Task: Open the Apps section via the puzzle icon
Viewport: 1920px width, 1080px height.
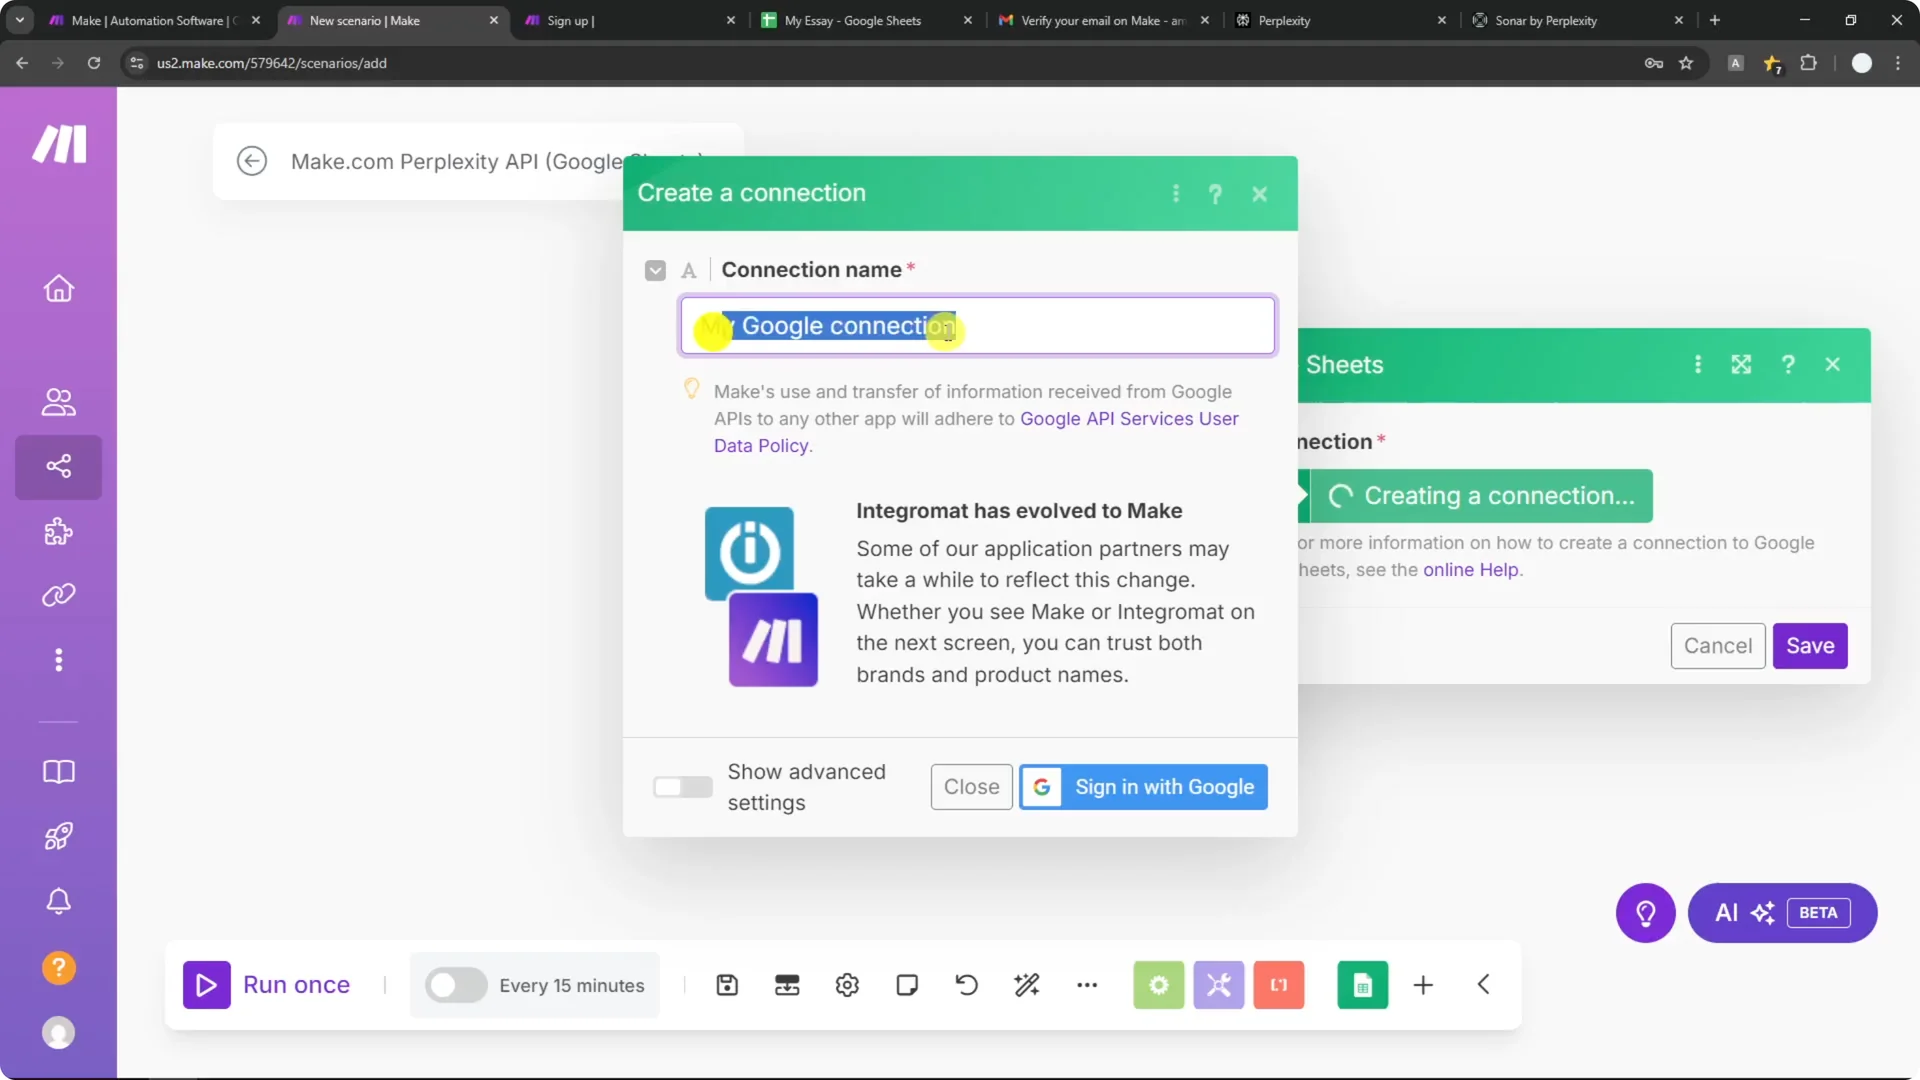Action: pyautogui.click(x=58, y=531)
